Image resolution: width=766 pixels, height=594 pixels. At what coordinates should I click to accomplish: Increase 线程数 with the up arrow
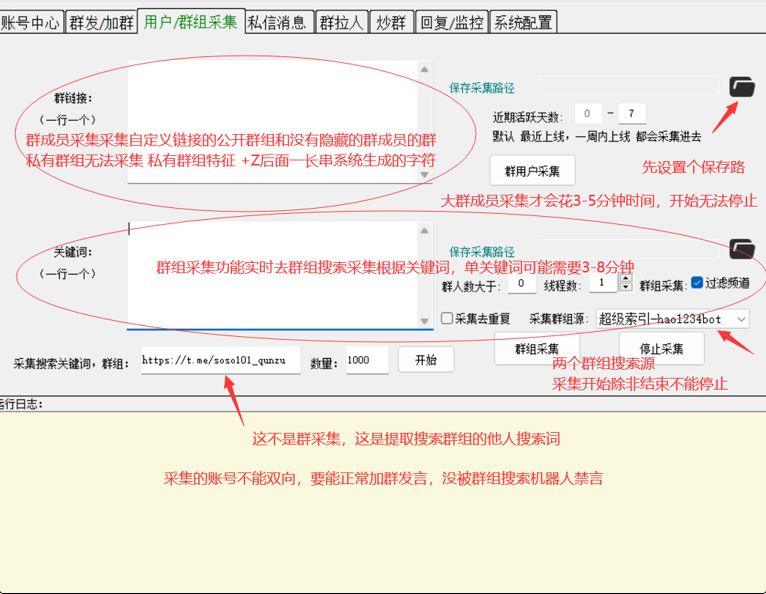[626, 279]
